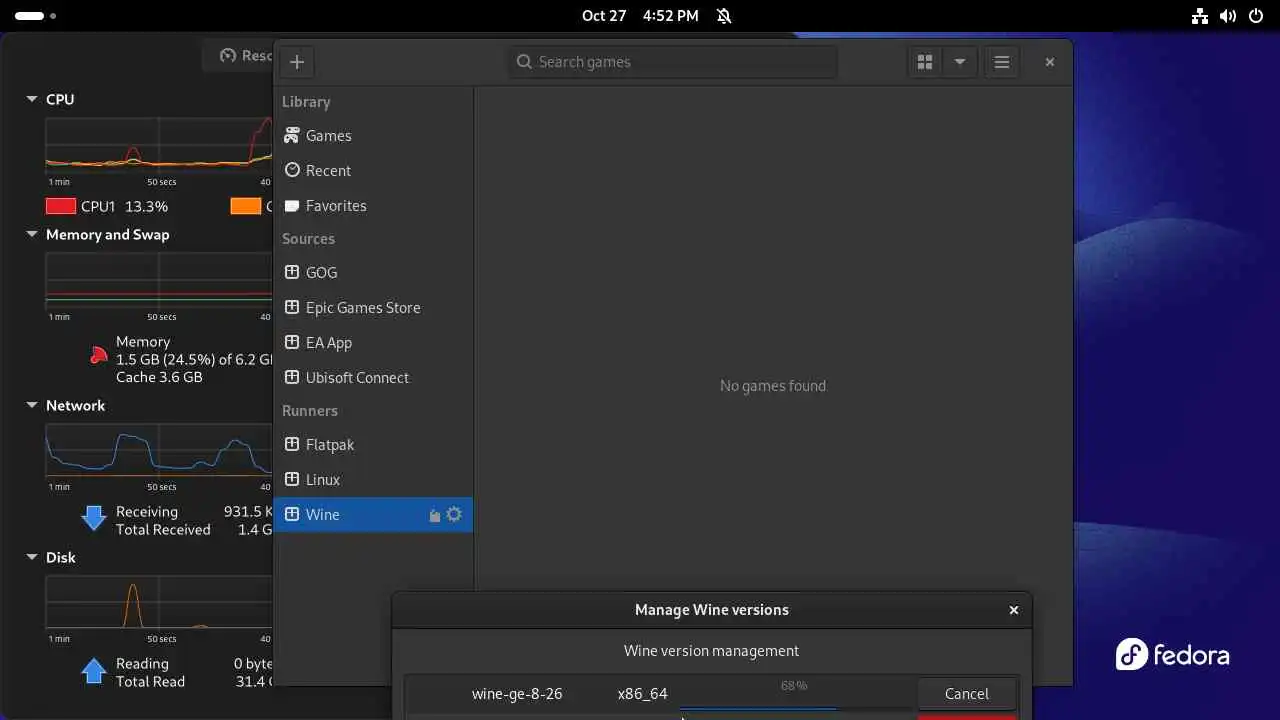This screenshot has height=720, width=1280.
Task: Select the Flatpak runner
Action: 373,445
